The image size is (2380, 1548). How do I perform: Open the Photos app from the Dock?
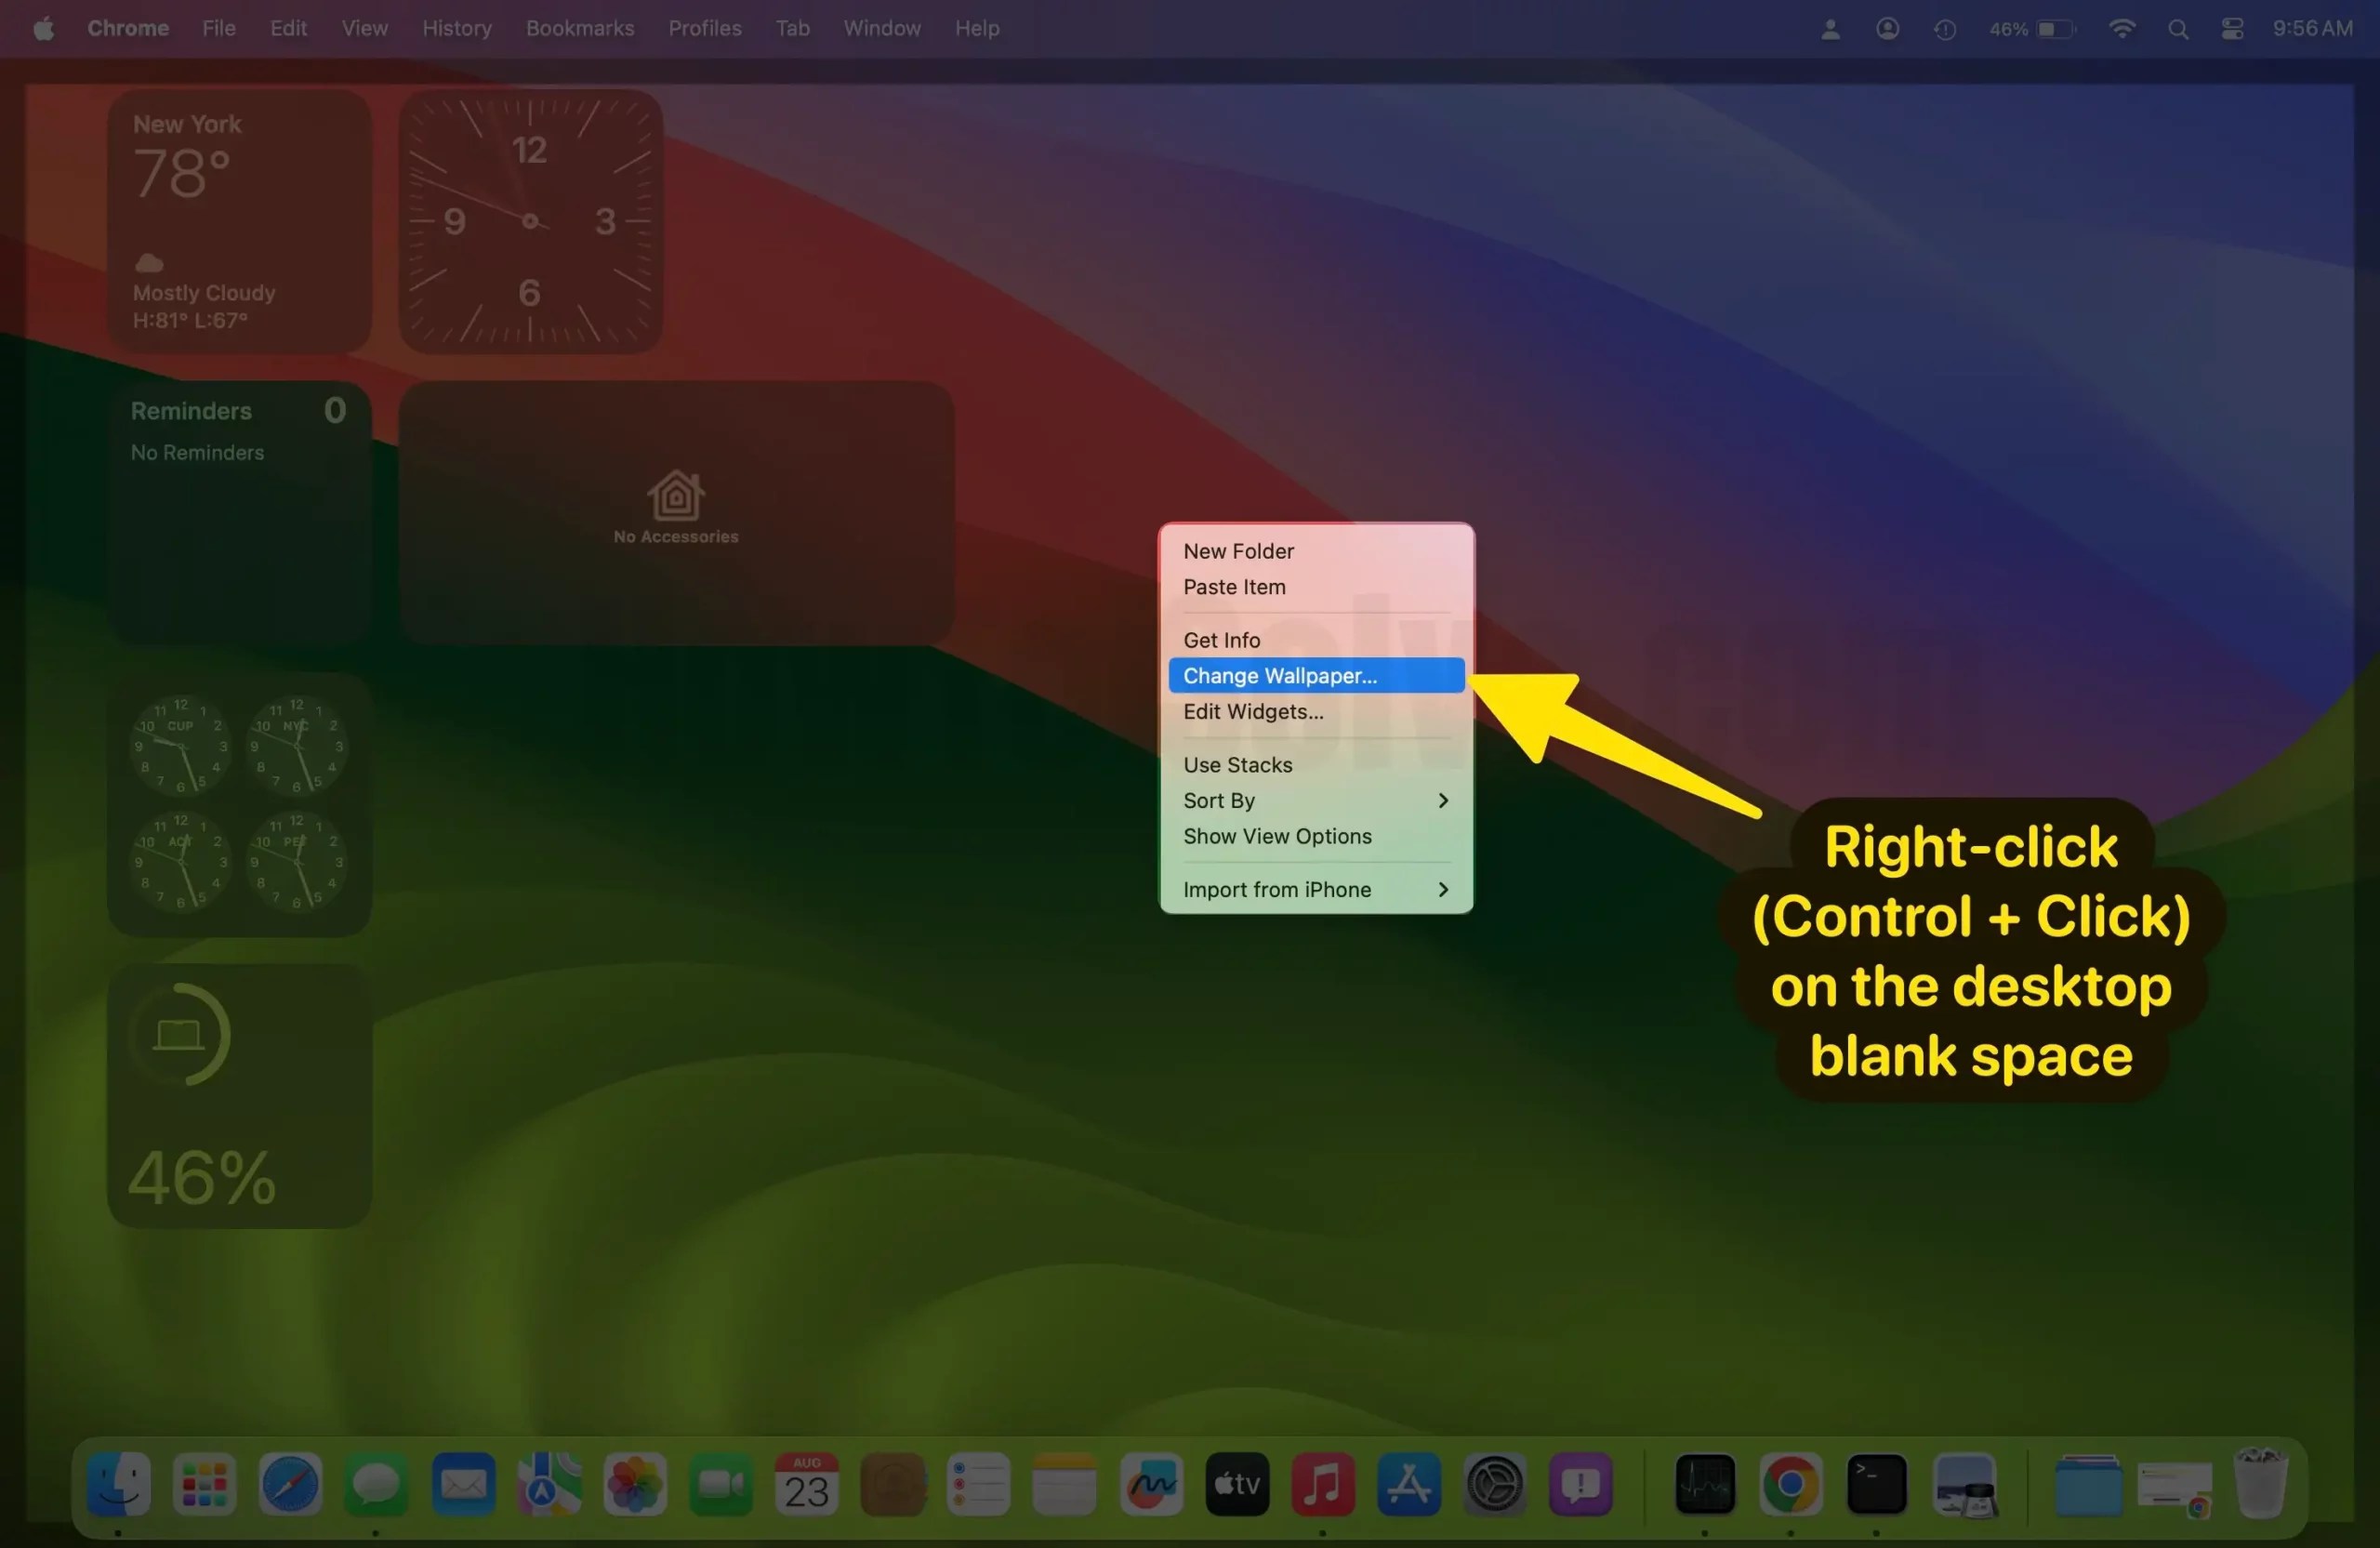[634, 1484]
